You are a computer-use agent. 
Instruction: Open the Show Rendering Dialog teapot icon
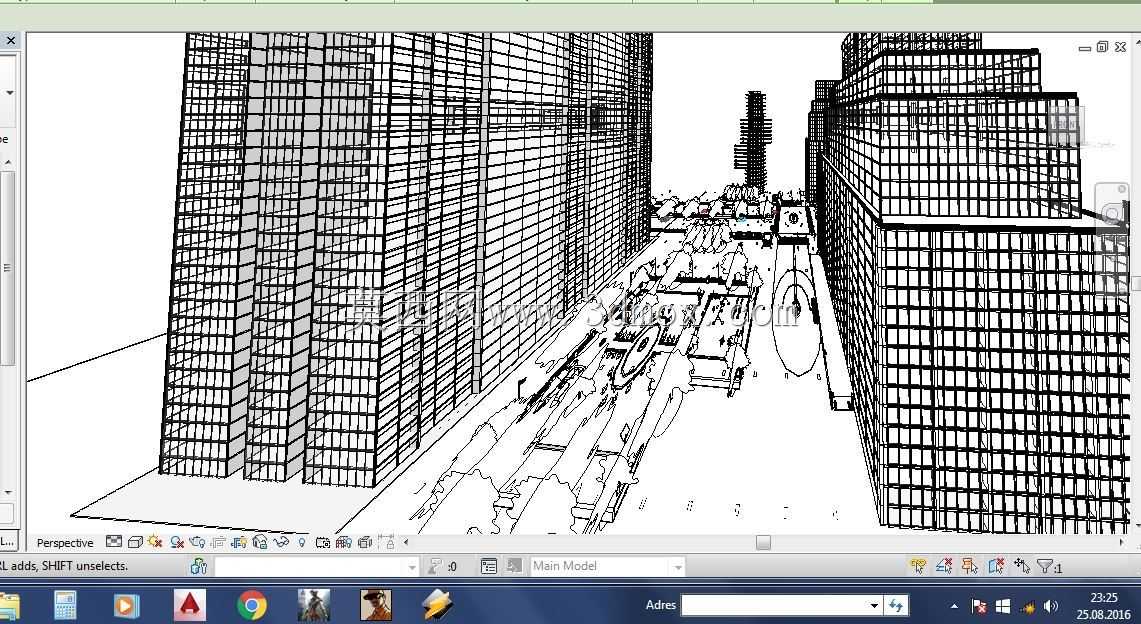point(197,542)
